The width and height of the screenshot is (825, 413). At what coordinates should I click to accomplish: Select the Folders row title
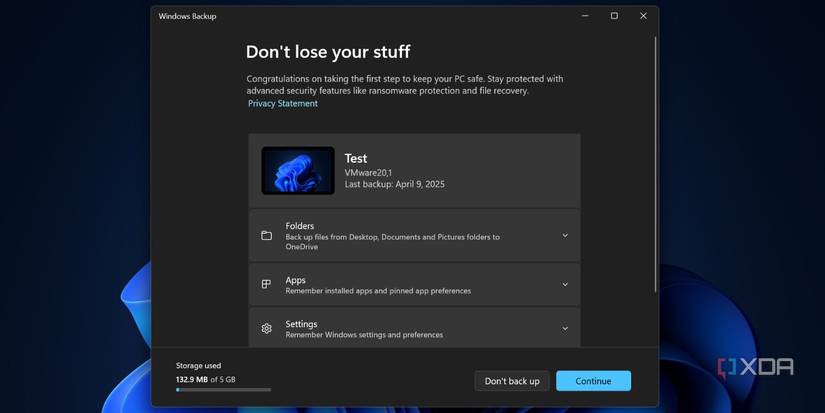300,226
